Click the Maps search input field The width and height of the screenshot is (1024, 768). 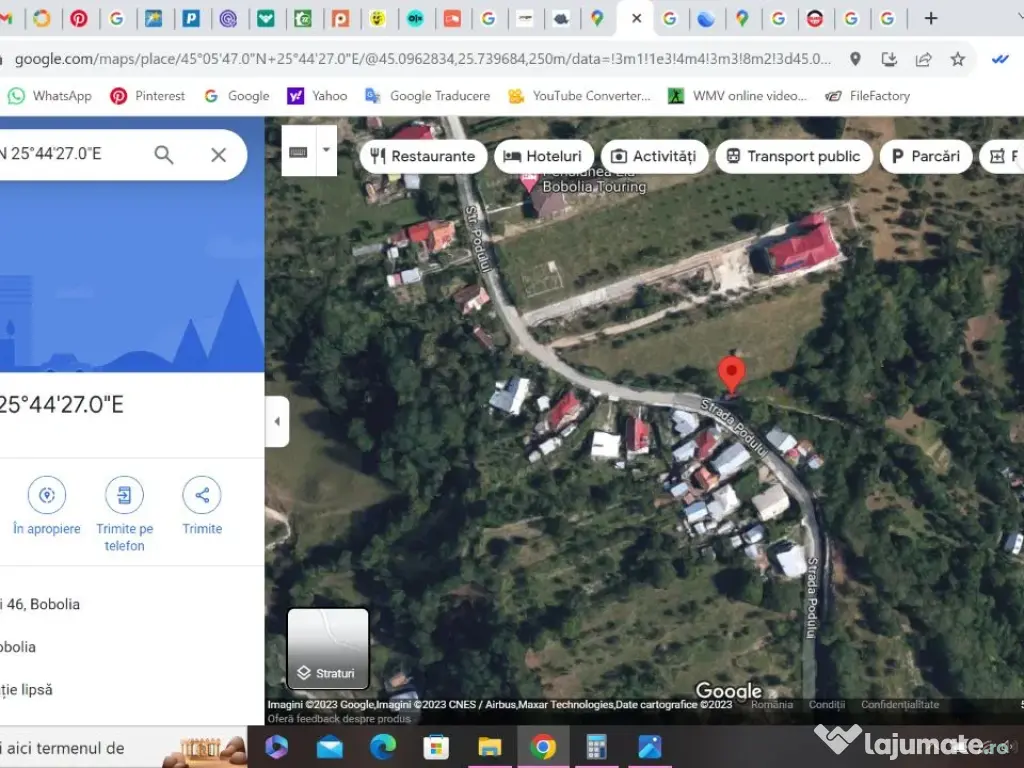coord(70,155)
